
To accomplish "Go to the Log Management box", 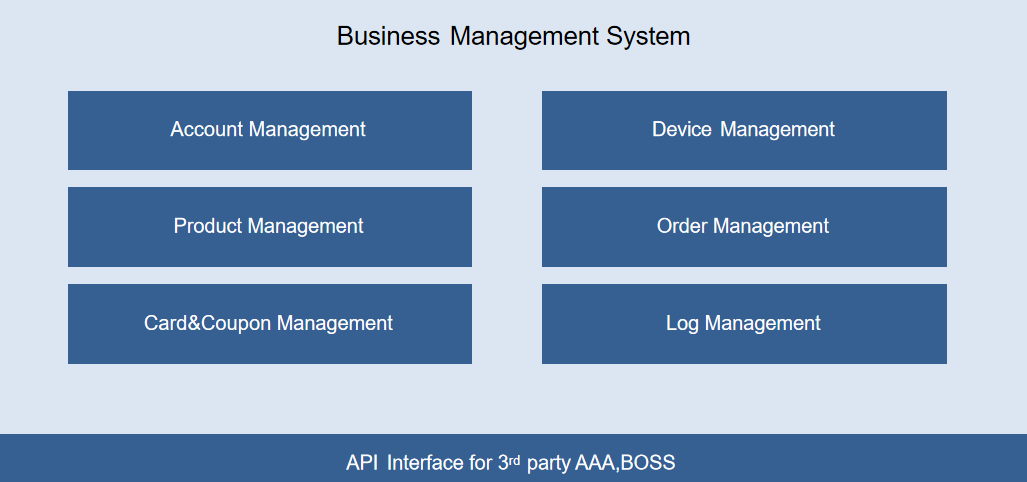I will click(x=743, y=324).
